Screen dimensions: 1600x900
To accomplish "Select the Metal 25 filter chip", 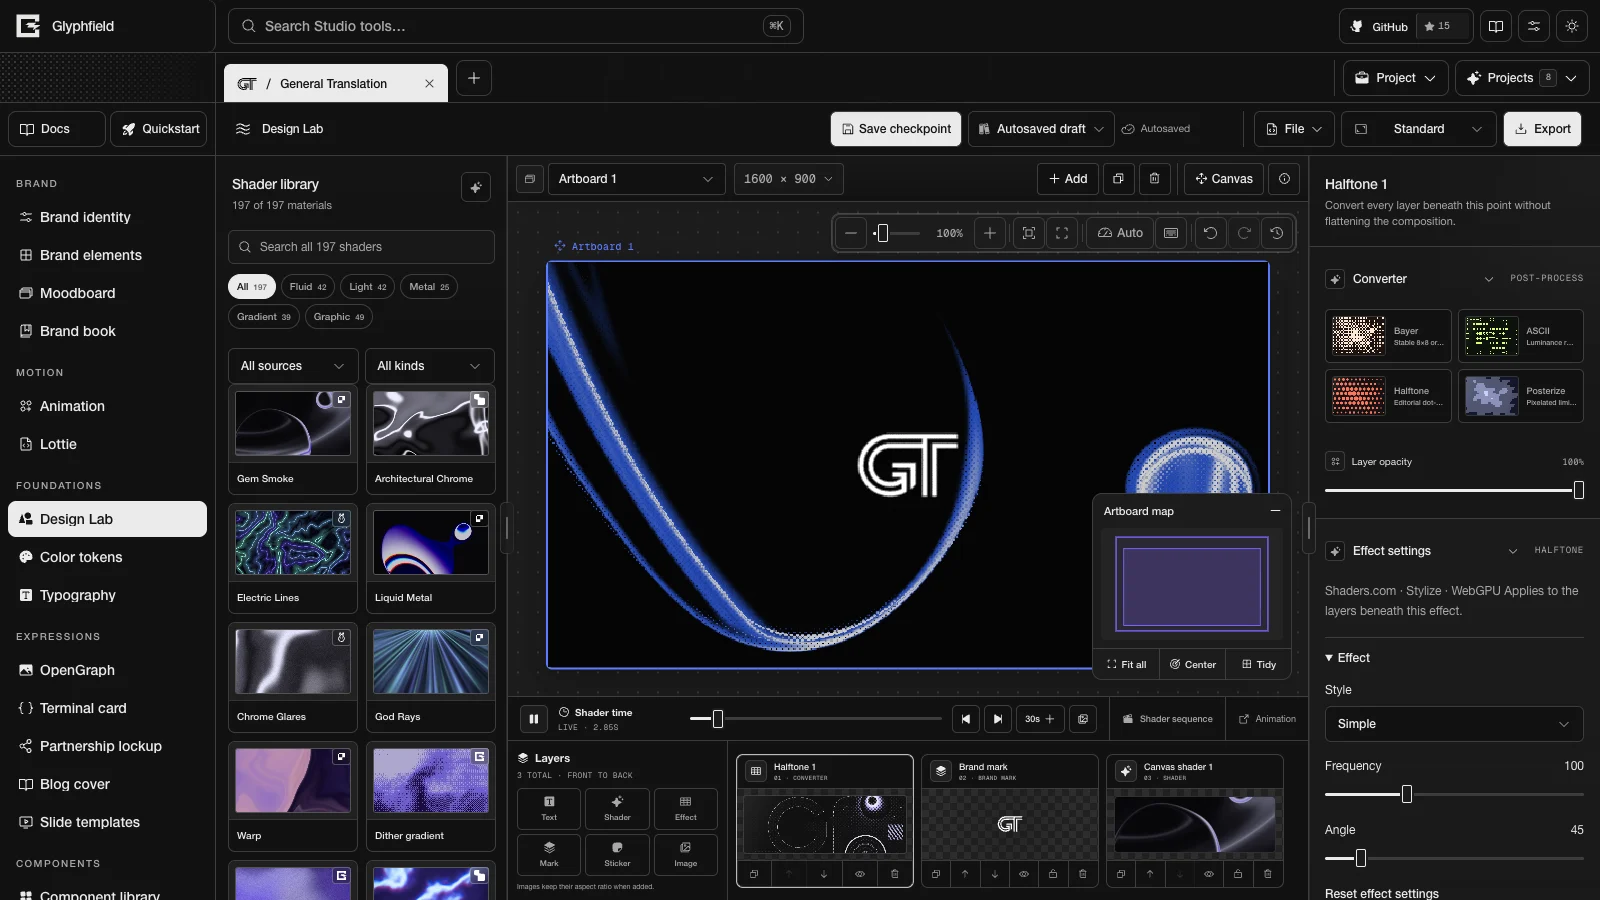I will (x=429, y=287).
